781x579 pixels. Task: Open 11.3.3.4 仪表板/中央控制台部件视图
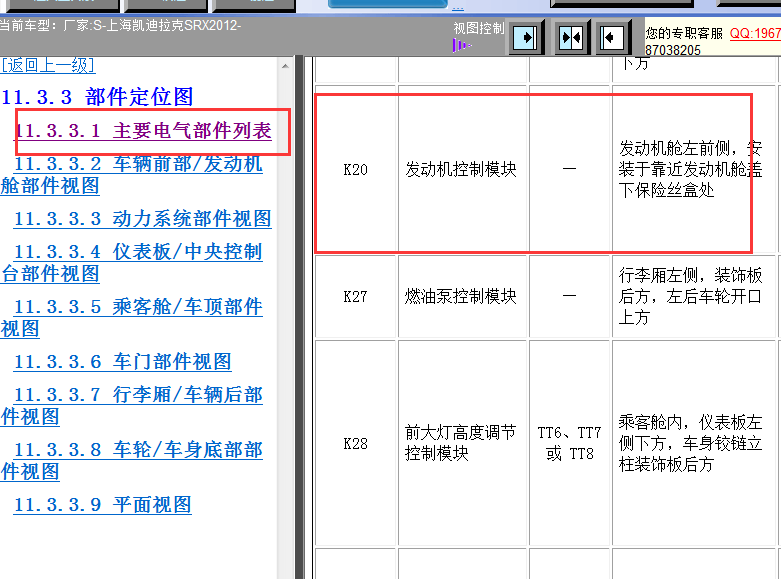pos(131,263)
